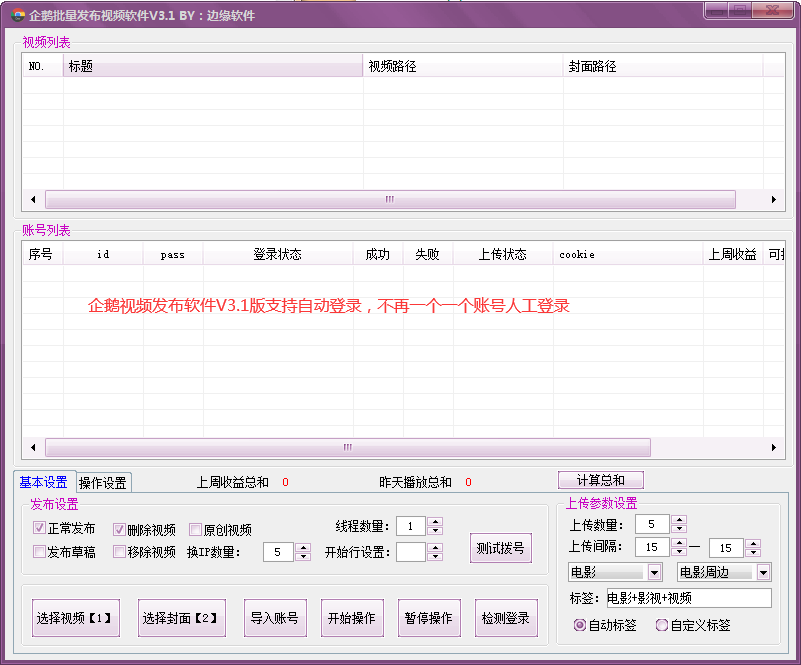Screen dimensions: 801x665
Task: Decrease the second 上传间隔 value
Action: (x=753, y=553)
